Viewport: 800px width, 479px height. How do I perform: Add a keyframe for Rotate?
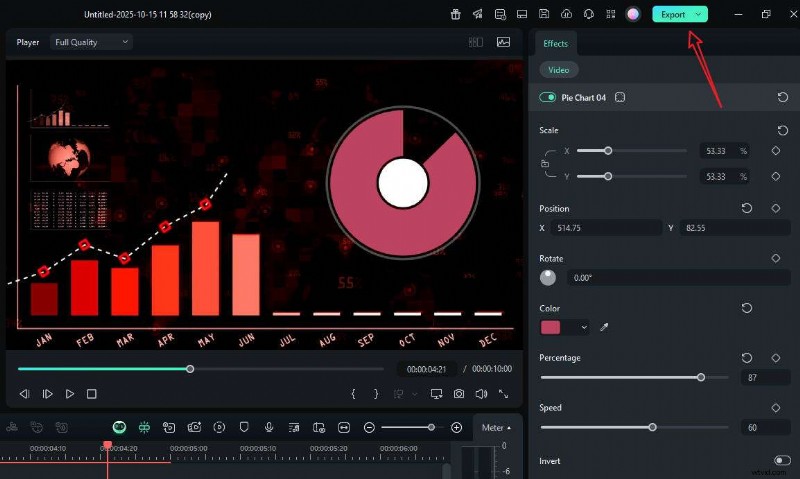tap(776, 258)
